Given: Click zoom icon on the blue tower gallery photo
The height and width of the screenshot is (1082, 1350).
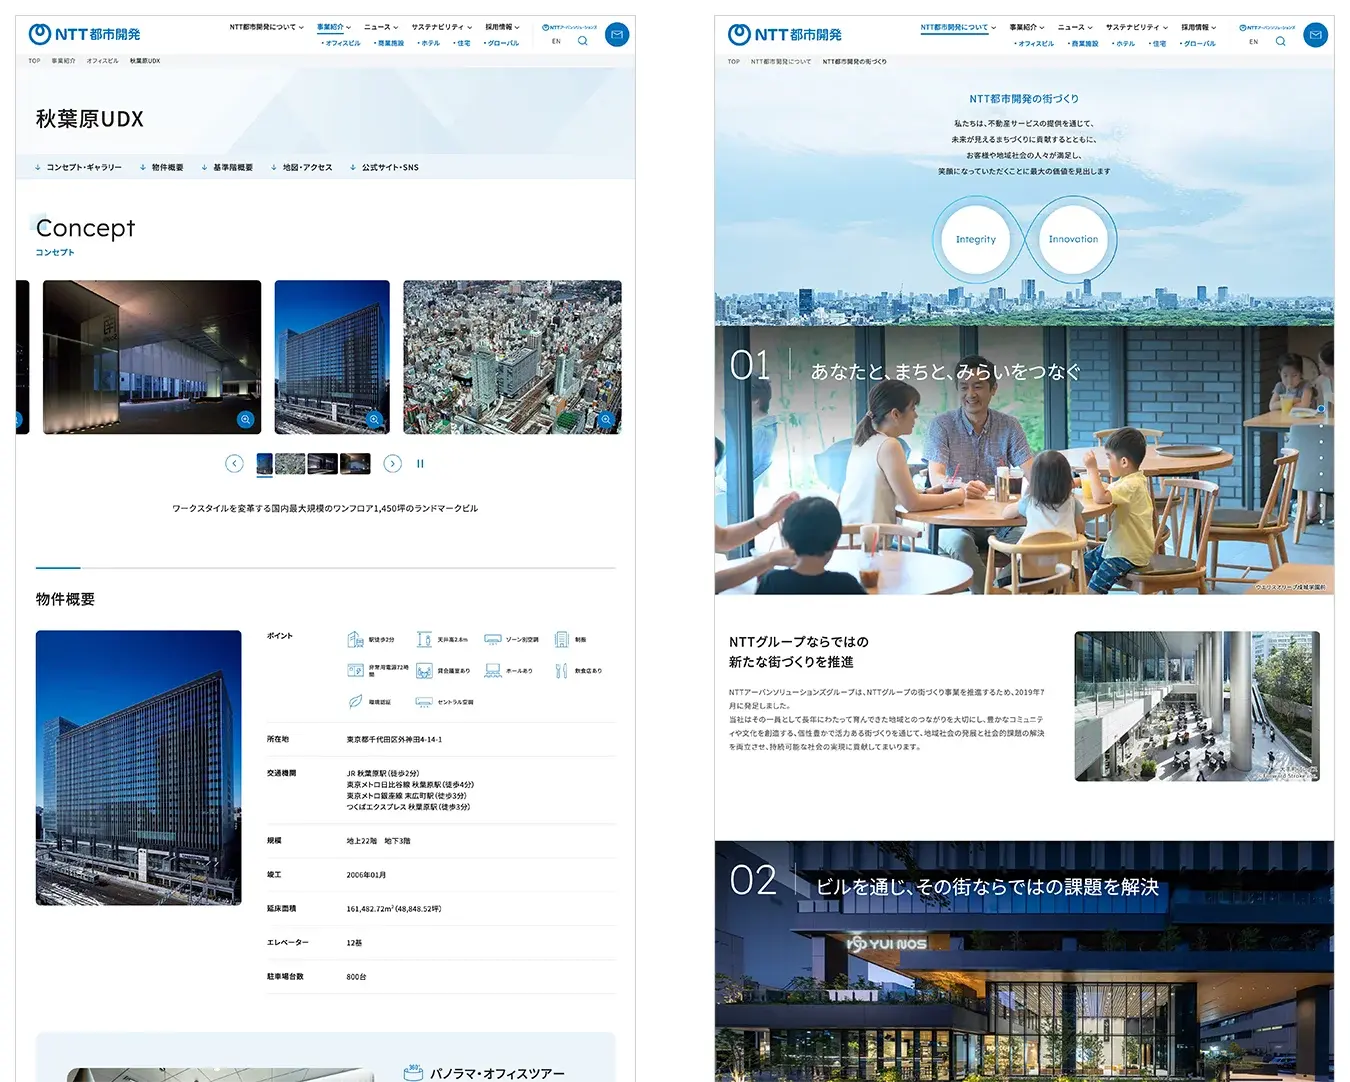Looking at the screenshot, I should 374,420.
